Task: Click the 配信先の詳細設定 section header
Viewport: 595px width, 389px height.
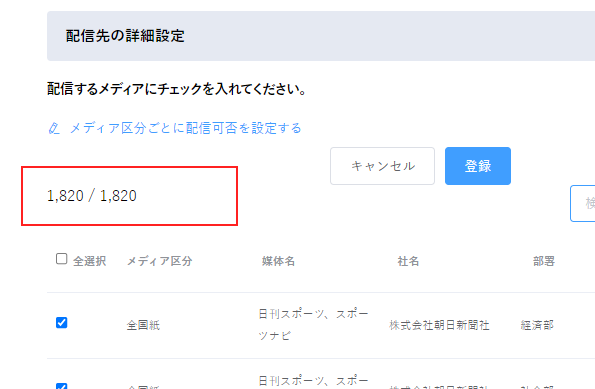Action: click(x=125, y=36)
